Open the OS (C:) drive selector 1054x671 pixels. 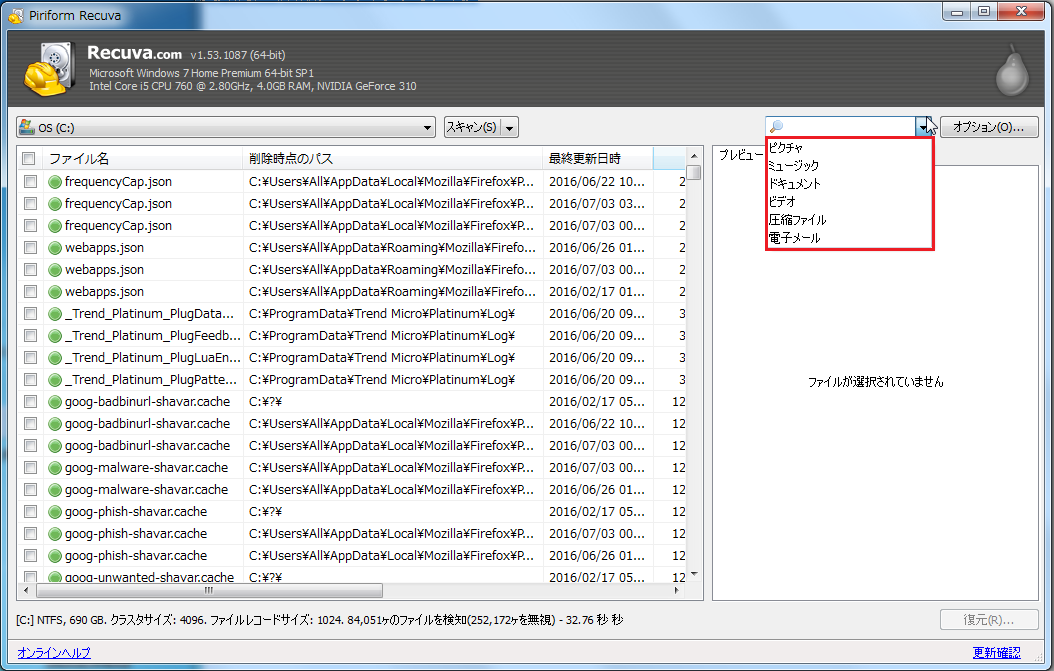pos(226,127)
